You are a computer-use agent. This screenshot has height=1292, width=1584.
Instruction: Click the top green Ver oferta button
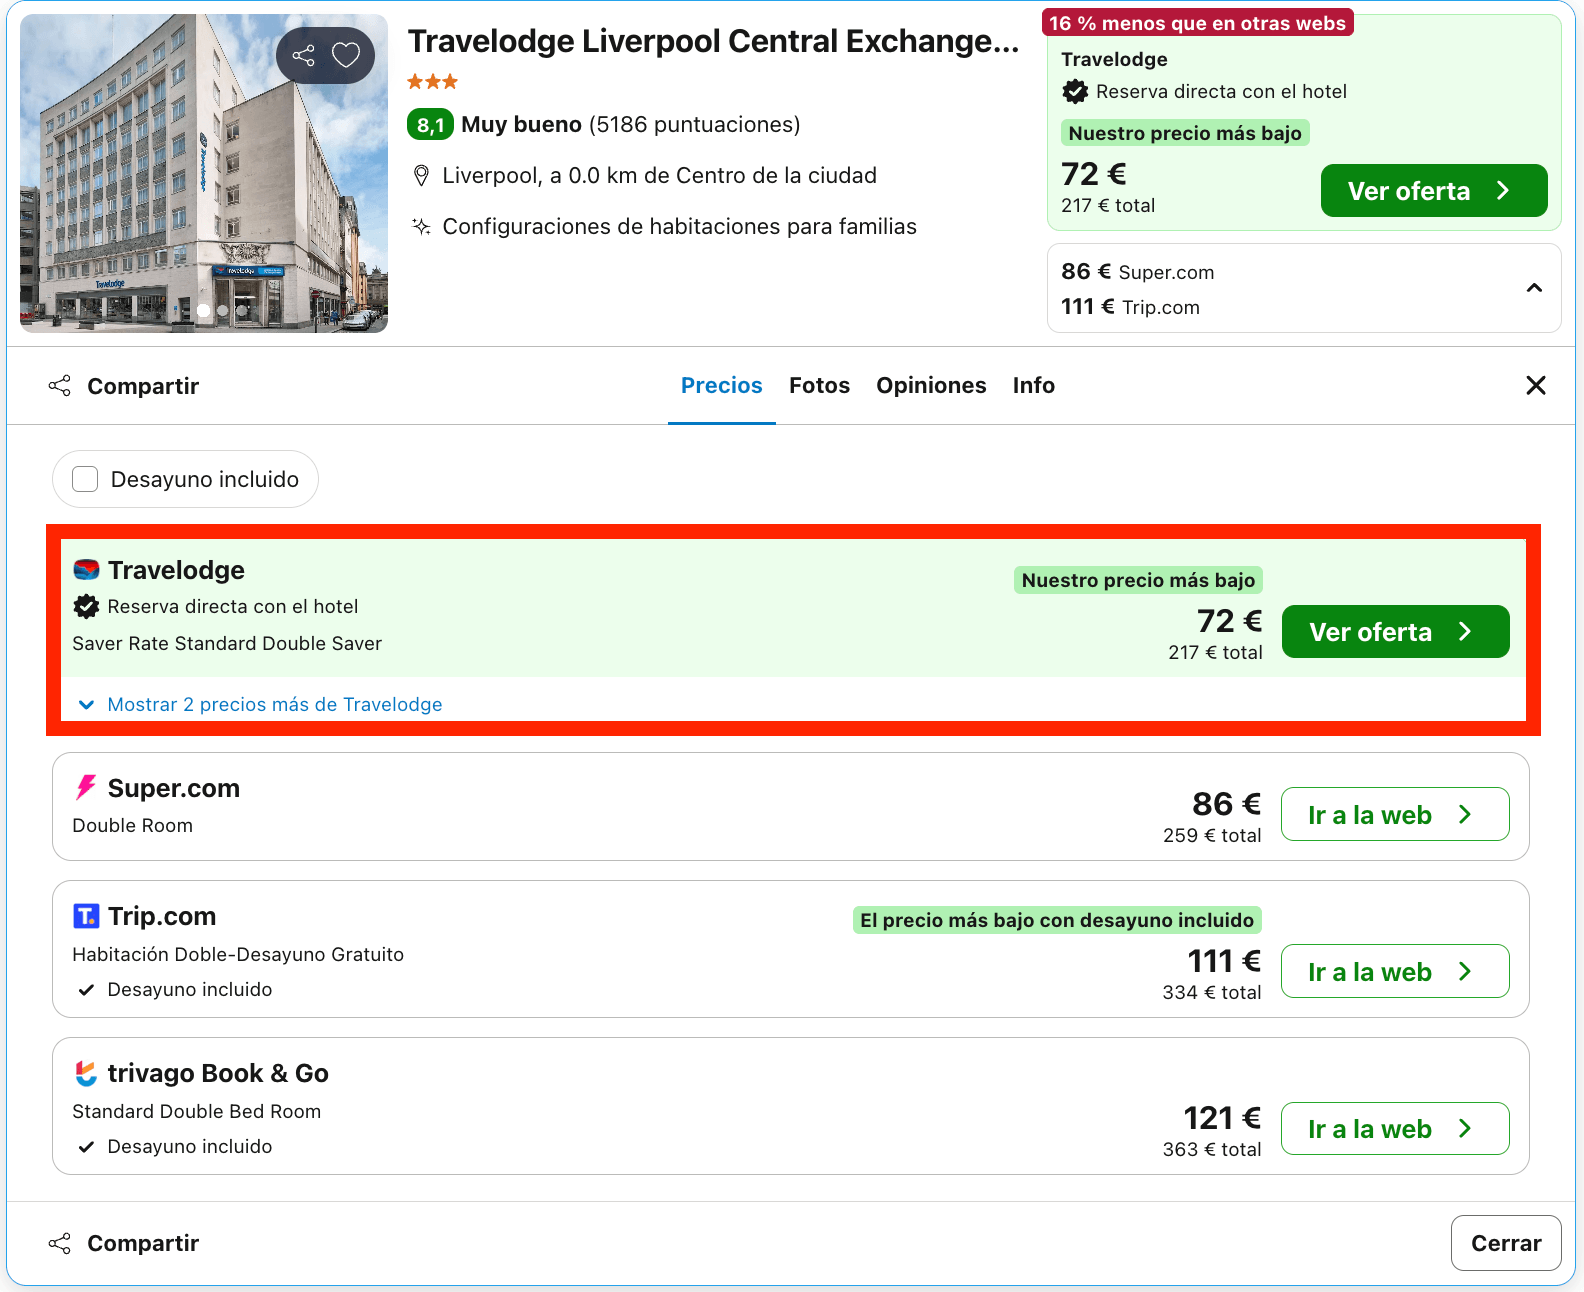coord(1434,191)
